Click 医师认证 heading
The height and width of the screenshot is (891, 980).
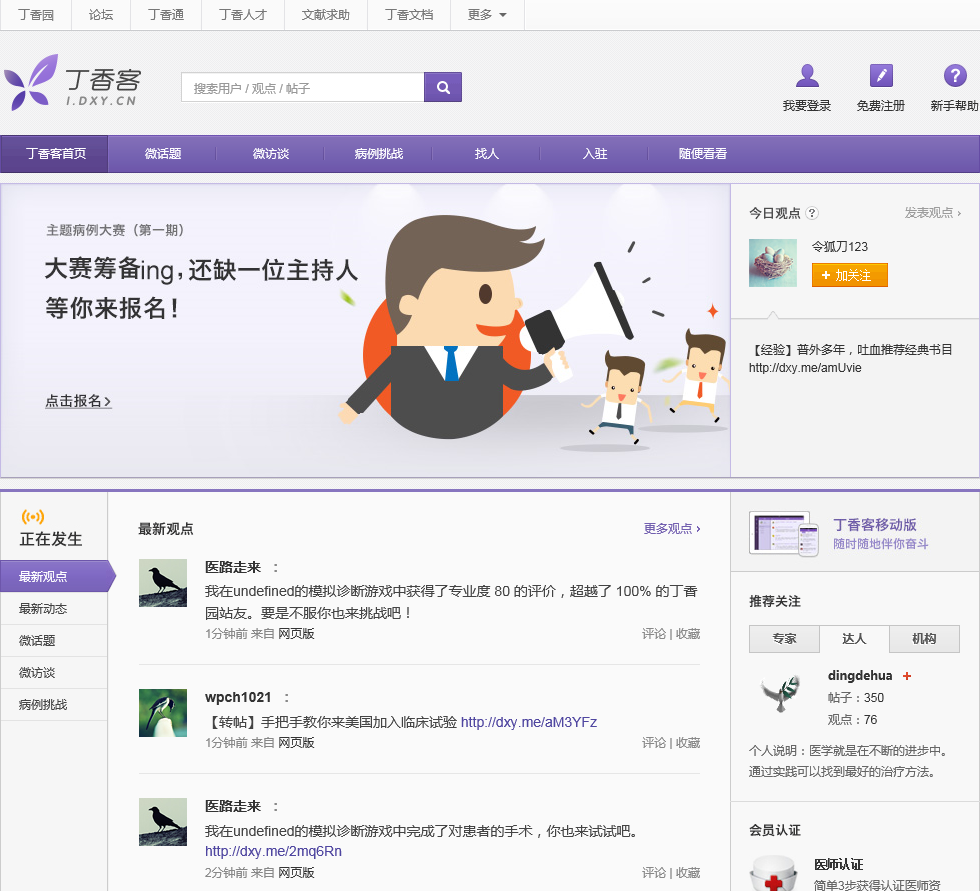tap(838, 864)
